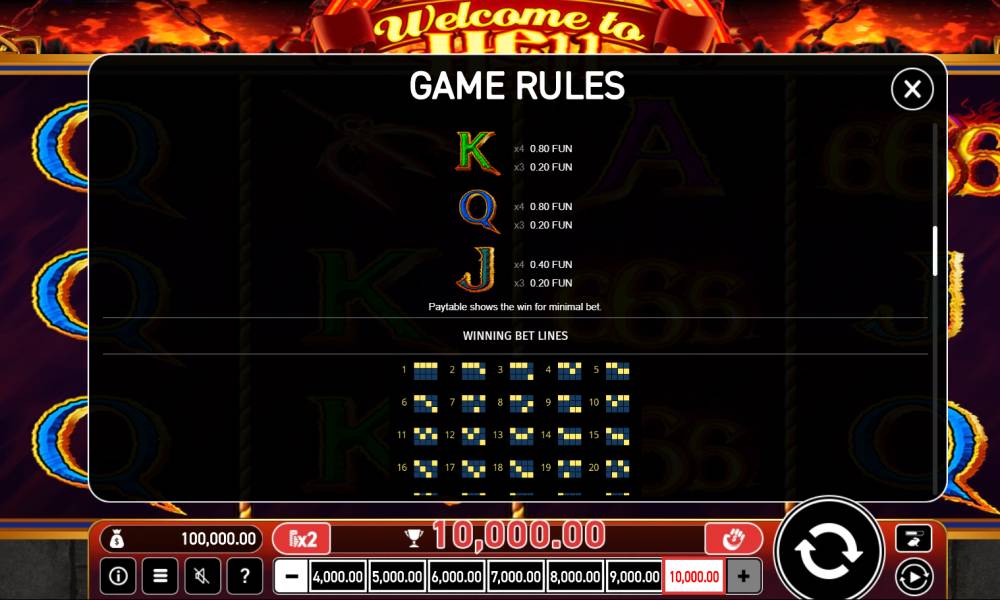Activate the x2 double-up gamble button
Image resolution: width=1000 pixels, height=600 pixels.
[302, 539]
